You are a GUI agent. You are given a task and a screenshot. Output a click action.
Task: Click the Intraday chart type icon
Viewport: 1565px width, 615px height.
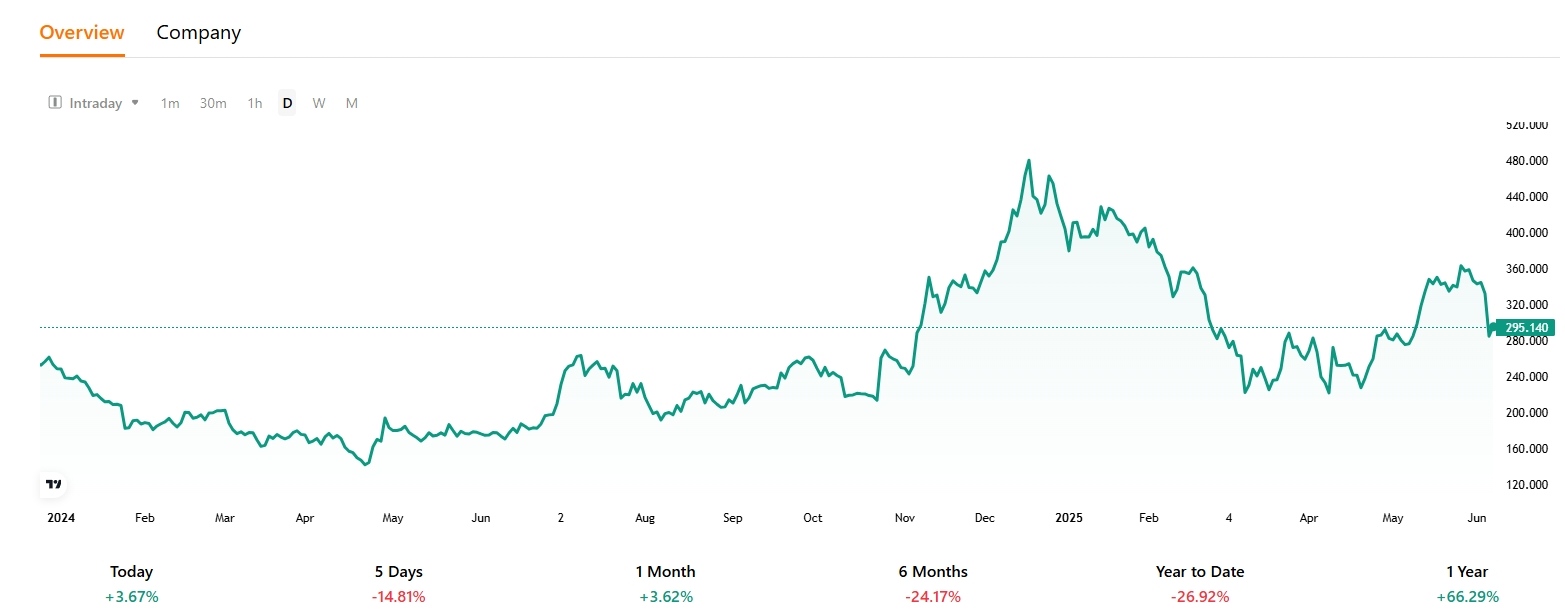pos(55,103)
